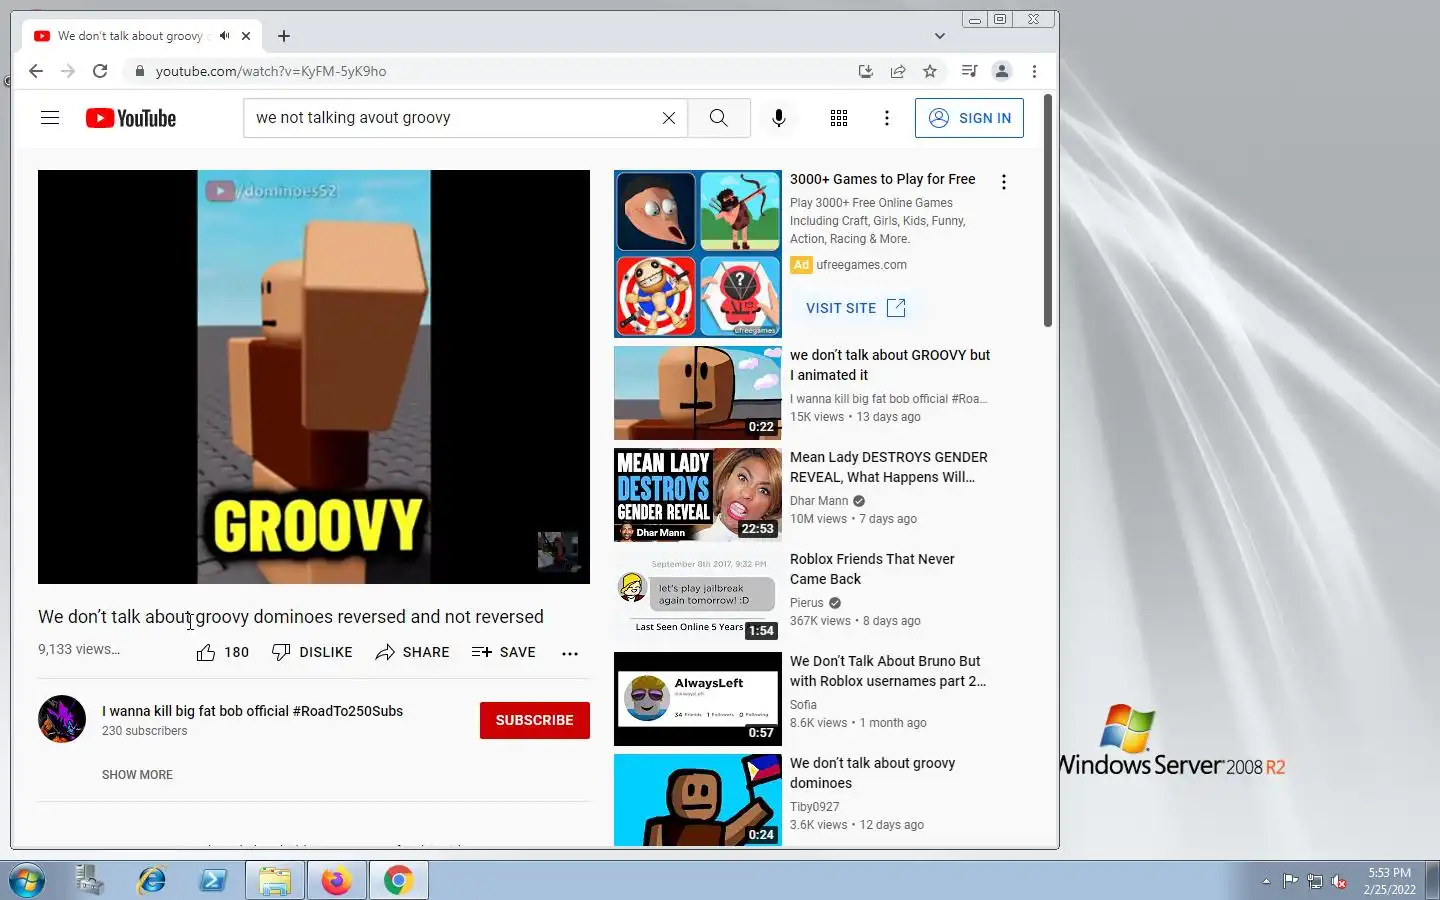Open more actions under the video

(570, 653)
